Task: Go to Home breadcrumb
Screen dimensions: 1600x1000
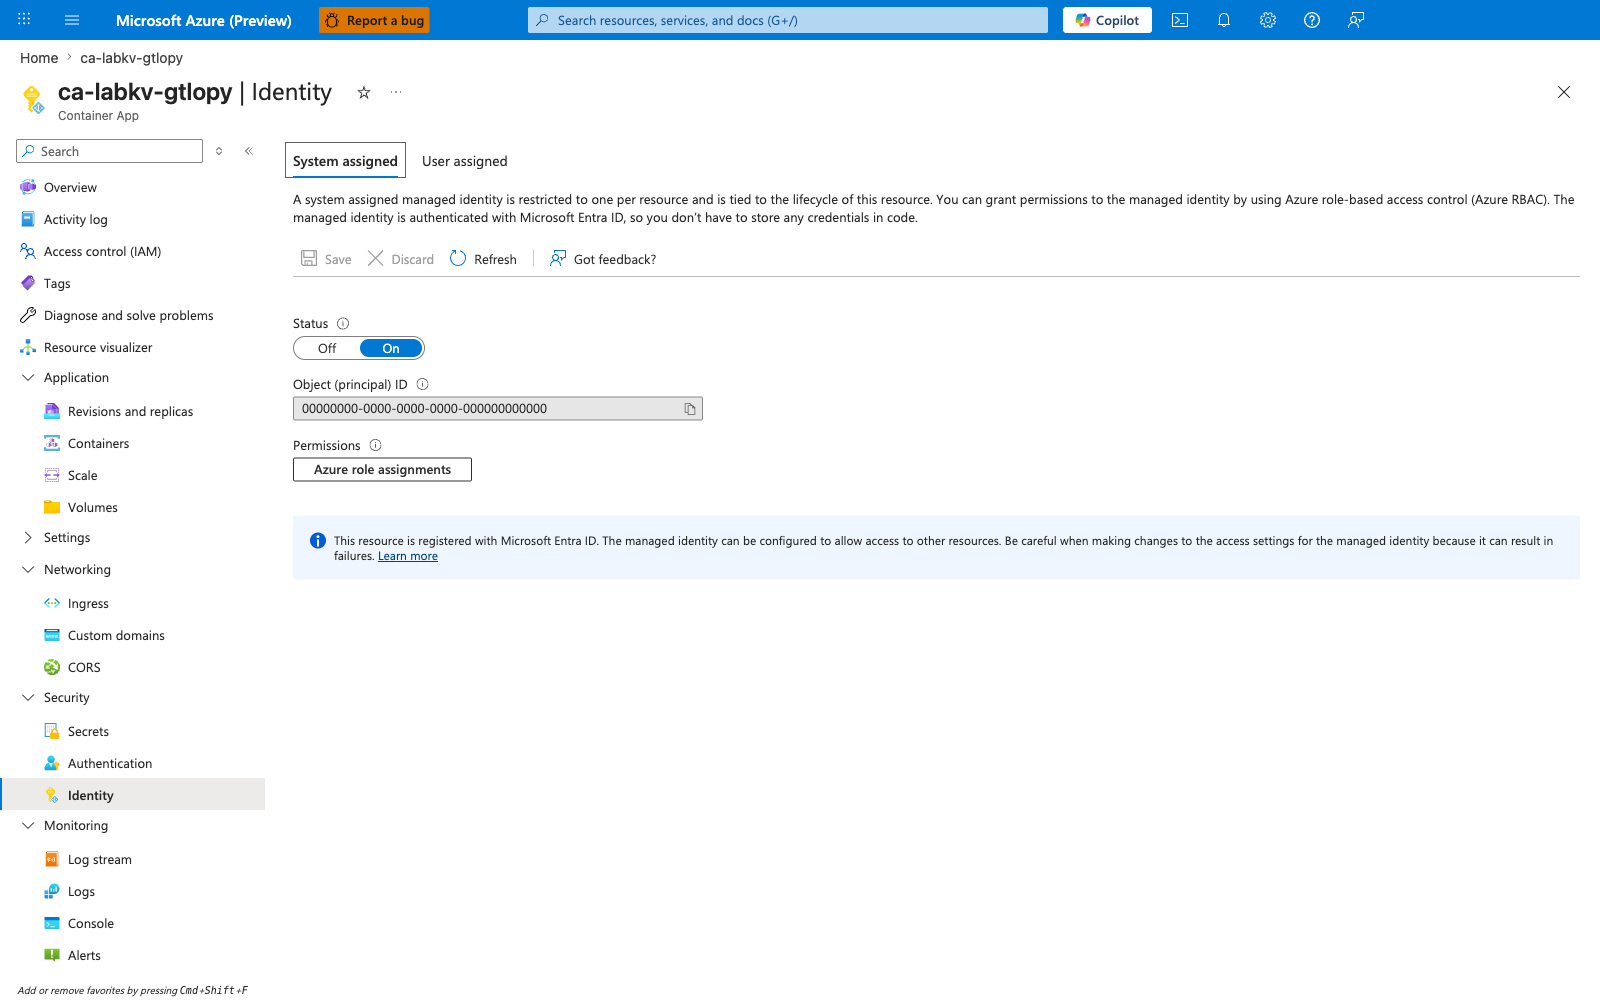Action: [x=39, y=58]
